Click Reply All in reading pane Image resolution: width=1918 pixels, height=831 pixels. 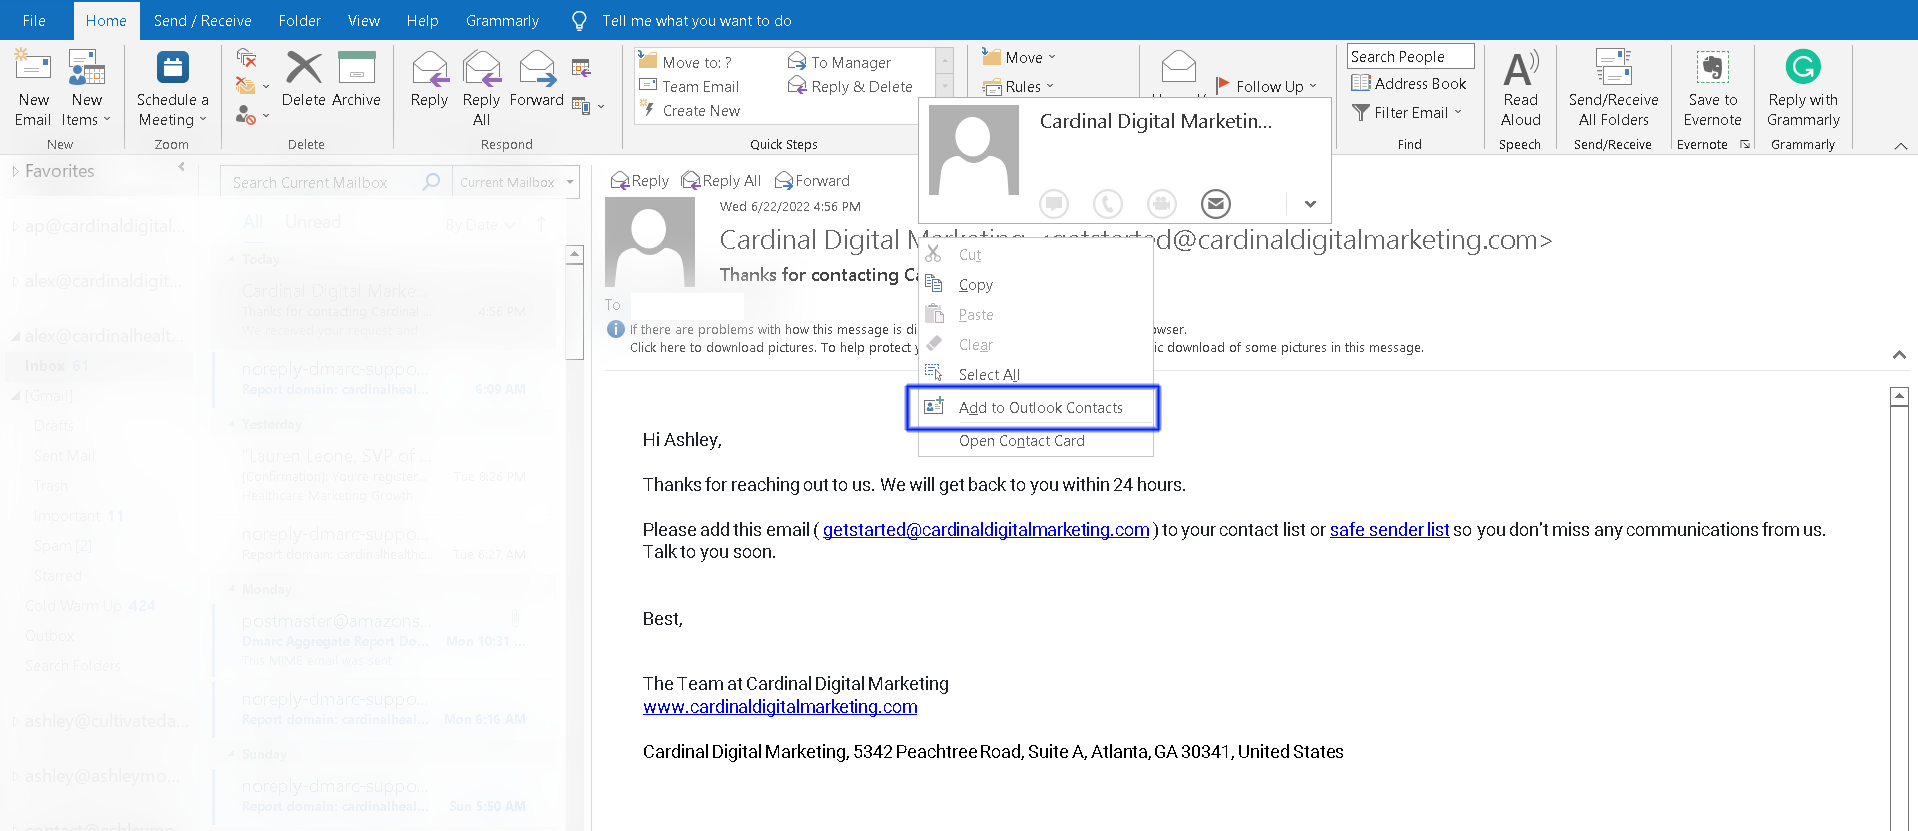point(721,180)
